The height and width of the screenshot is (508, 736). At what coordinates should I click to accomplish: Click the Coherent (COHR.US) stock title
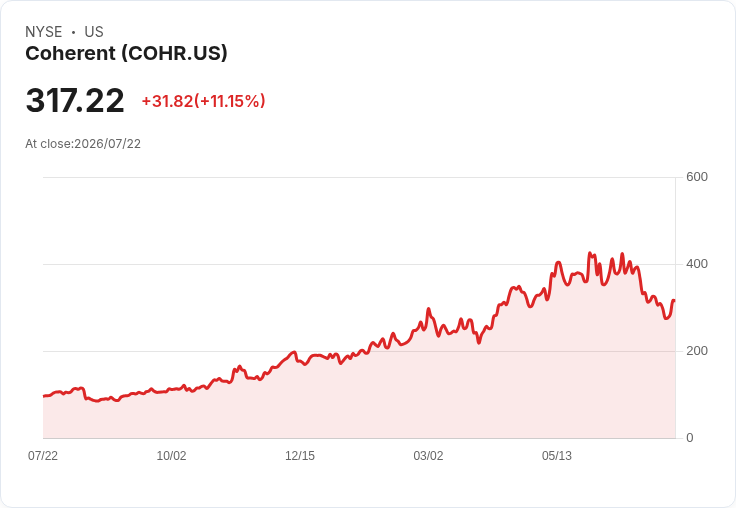[x=126, y=53]
